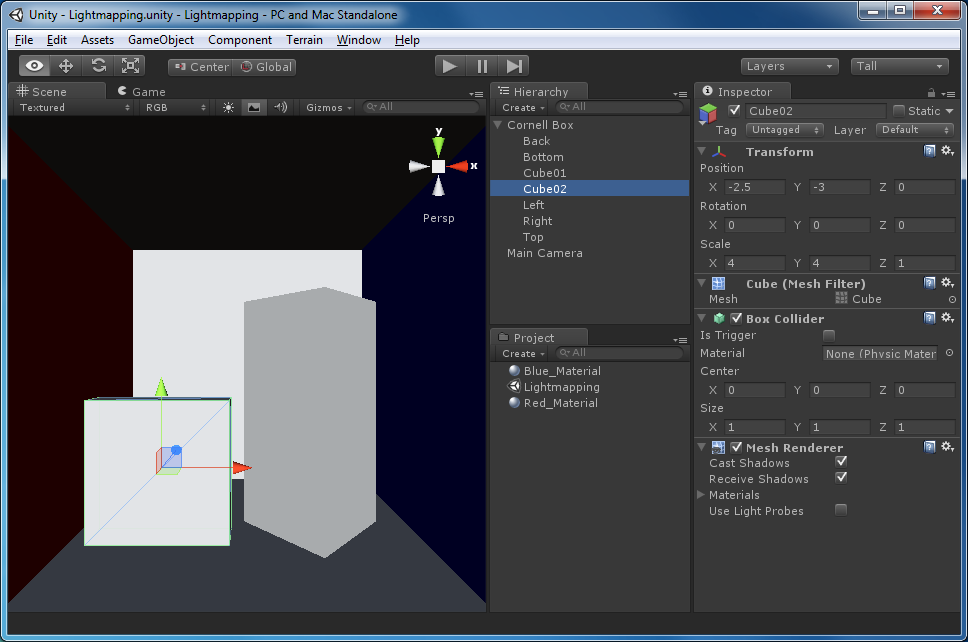Click the Persp label under the gizmo

point(439,218)
